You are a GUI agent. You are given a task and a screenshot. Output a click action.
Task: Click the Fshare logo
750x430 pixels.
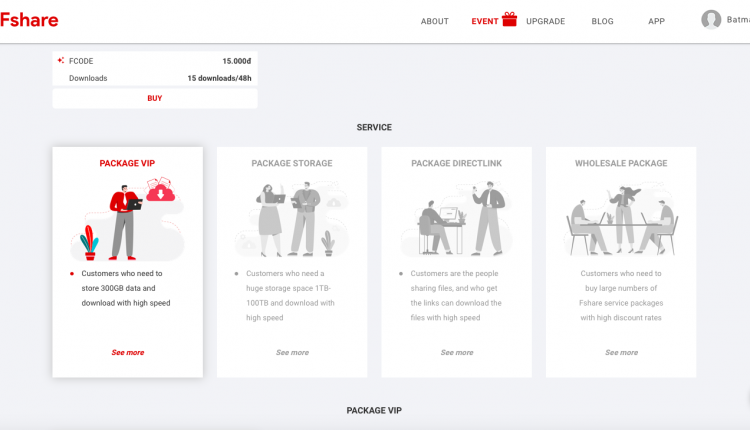[29, 20]
